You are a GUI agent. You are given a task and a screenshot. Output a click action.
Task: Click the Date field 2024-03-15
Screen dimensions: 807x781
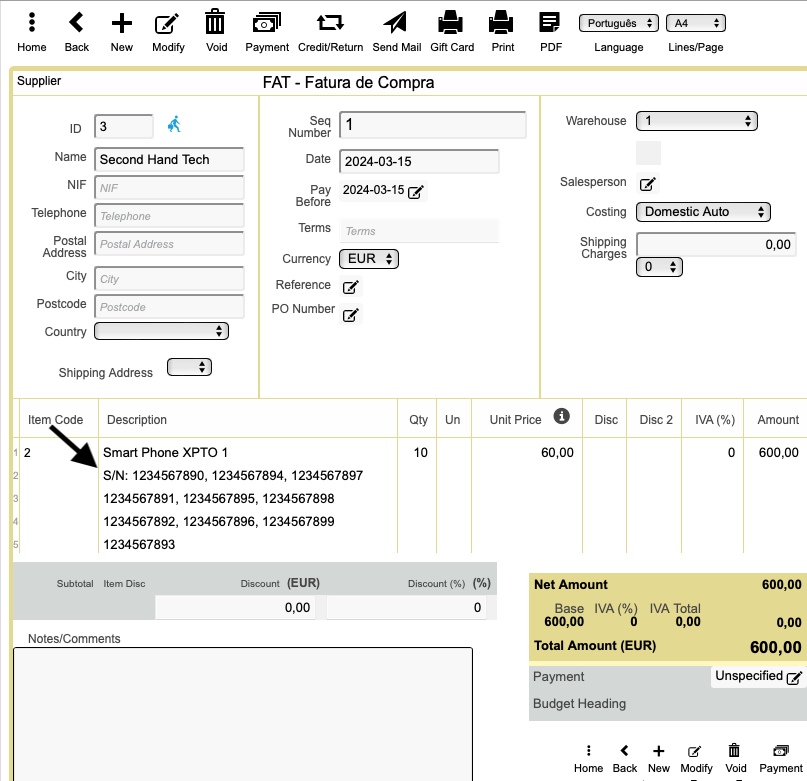pyautogui.click(x=419, y=161)
